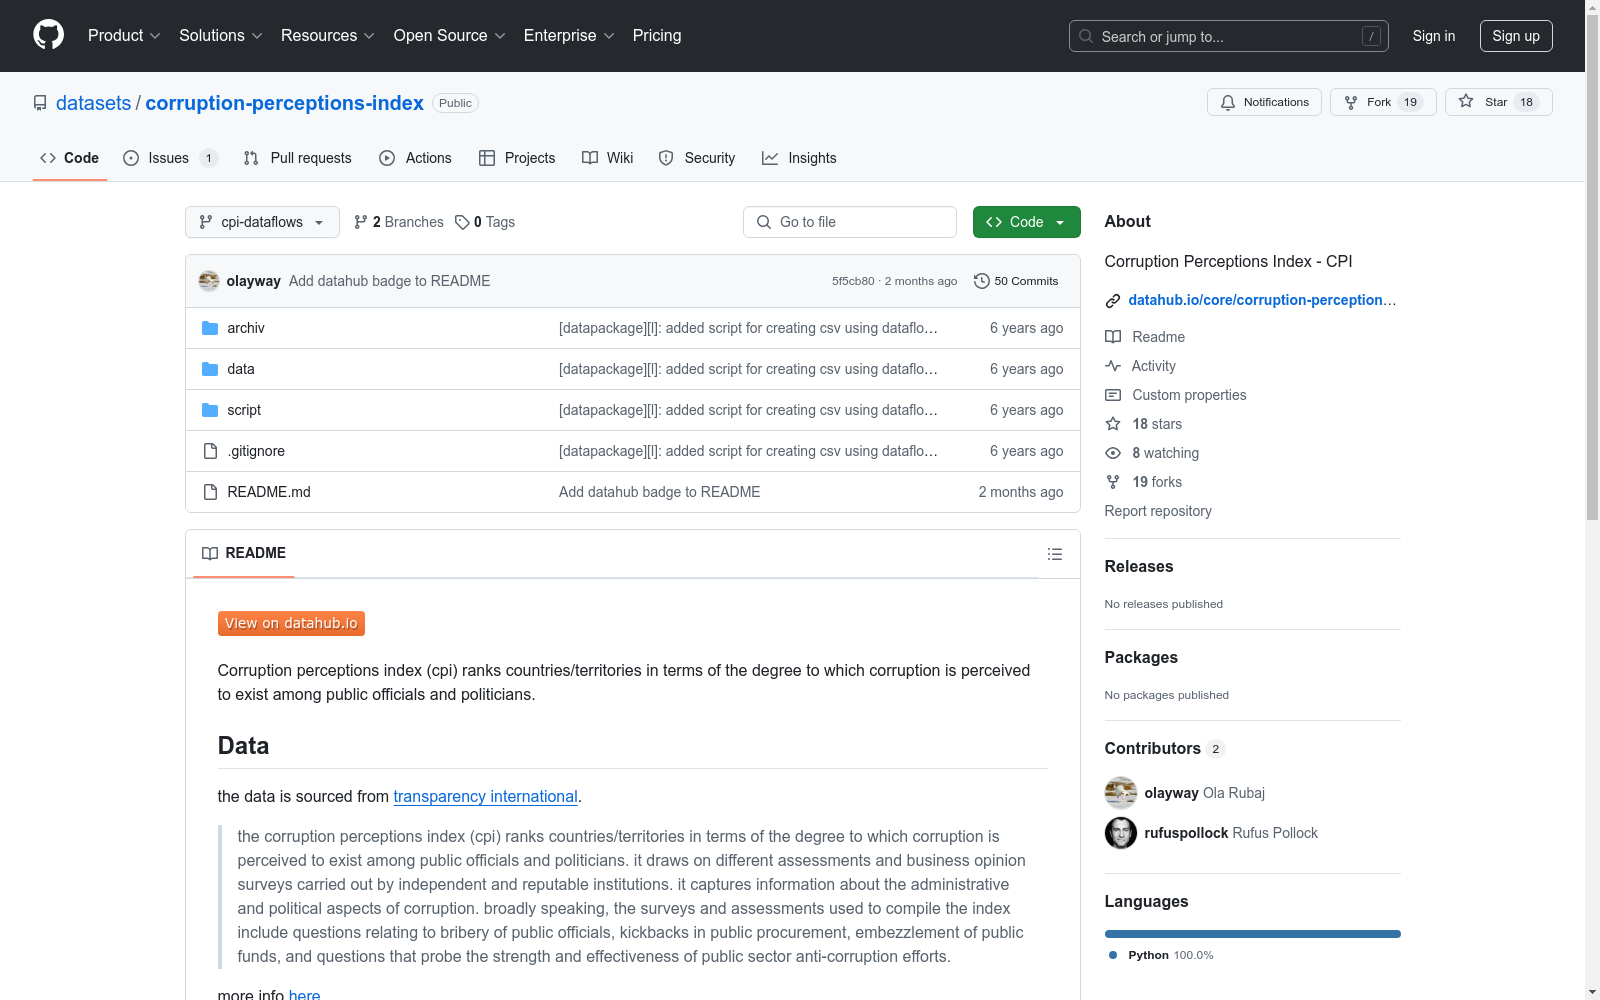Open the datasets owner link
Screen dimensions: 1600x1000
[93, 103]
